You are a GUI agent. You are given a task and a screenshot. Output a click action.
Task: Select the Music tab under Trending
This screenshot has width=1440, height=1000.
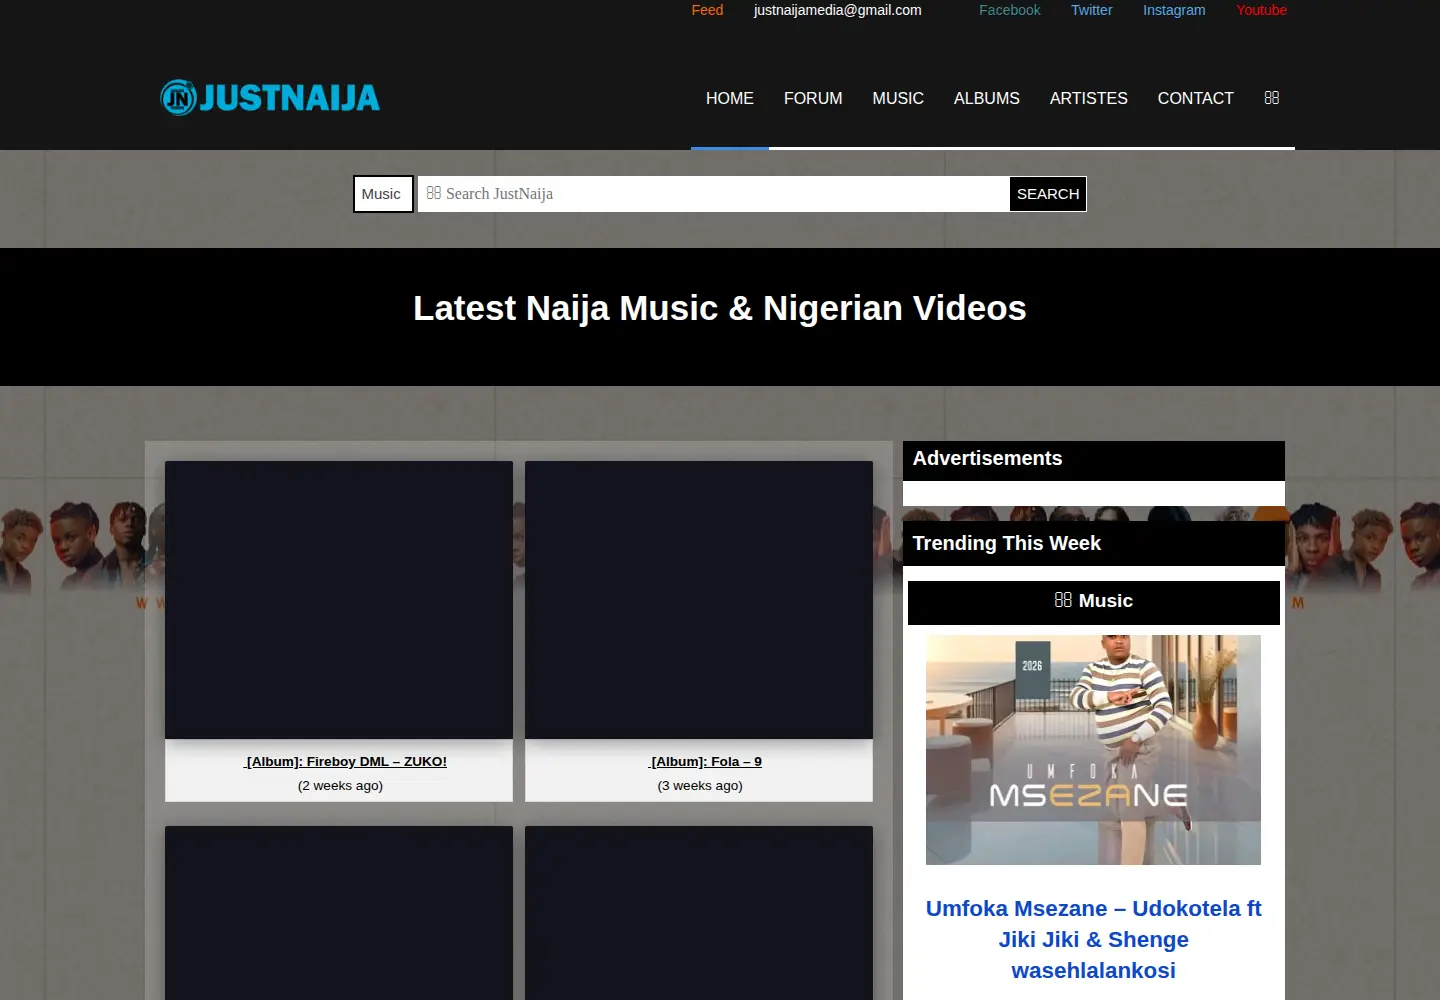(1094, 602)
